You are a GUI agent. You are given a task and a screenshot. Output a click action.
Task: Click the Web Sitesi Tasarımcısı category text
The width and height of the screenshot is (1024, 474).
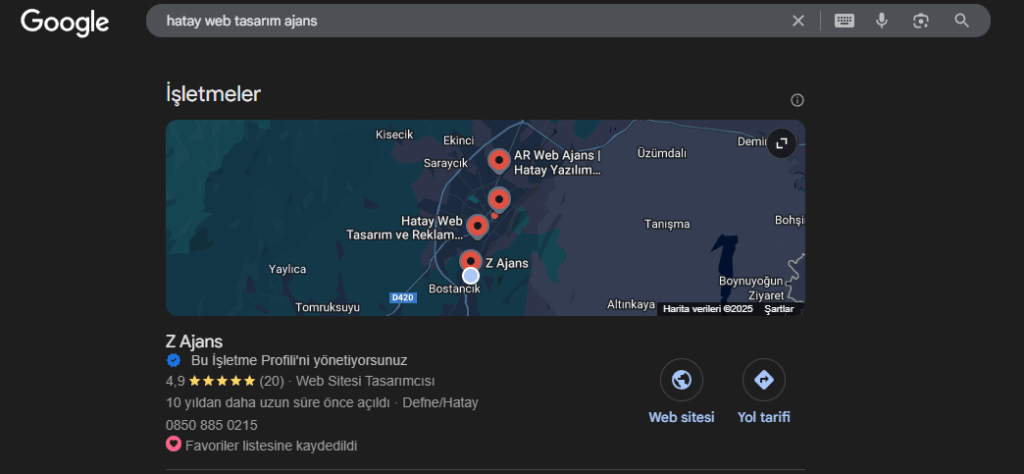[365, 381]
